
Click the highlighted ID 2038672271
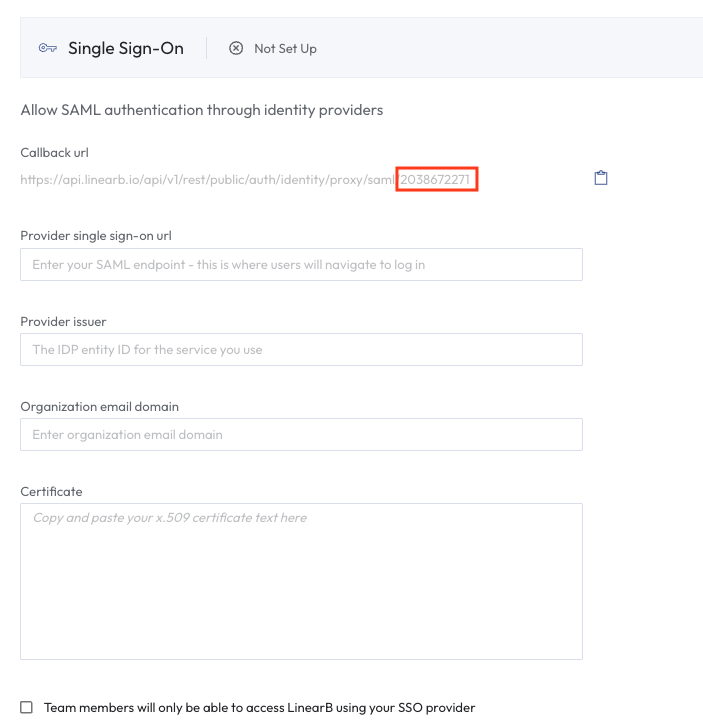435,179
